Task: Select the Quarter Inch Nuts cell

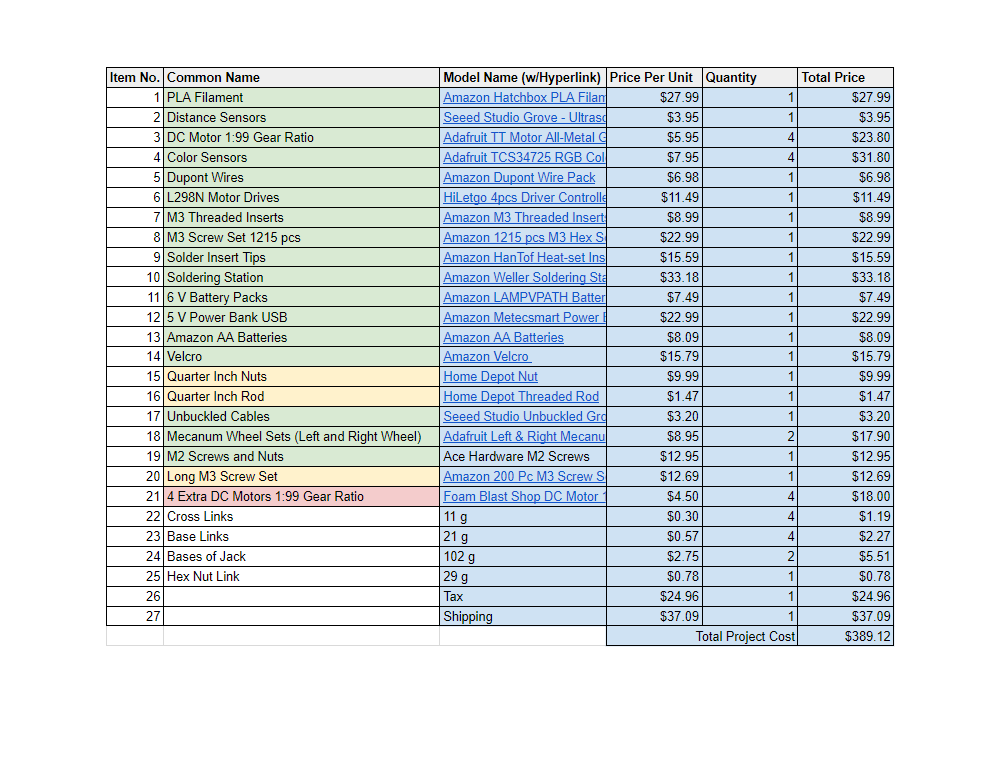Action: 301,377
